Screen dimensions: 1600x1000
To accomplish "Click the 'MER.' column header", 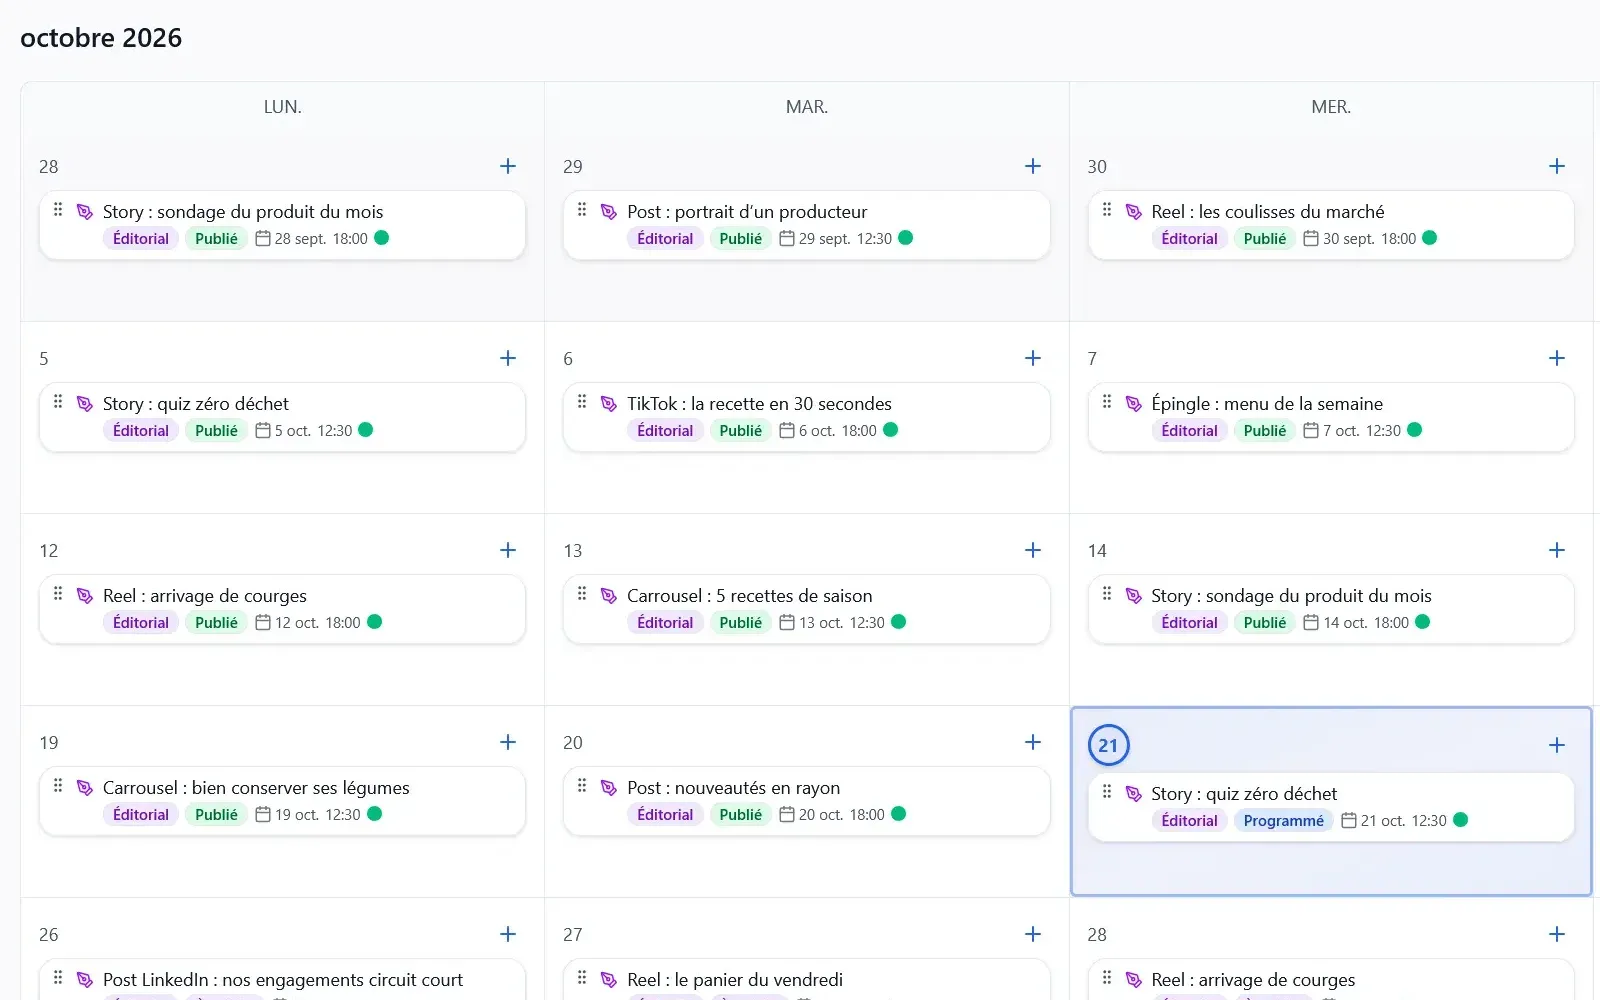I will [x=1331, y=107].
